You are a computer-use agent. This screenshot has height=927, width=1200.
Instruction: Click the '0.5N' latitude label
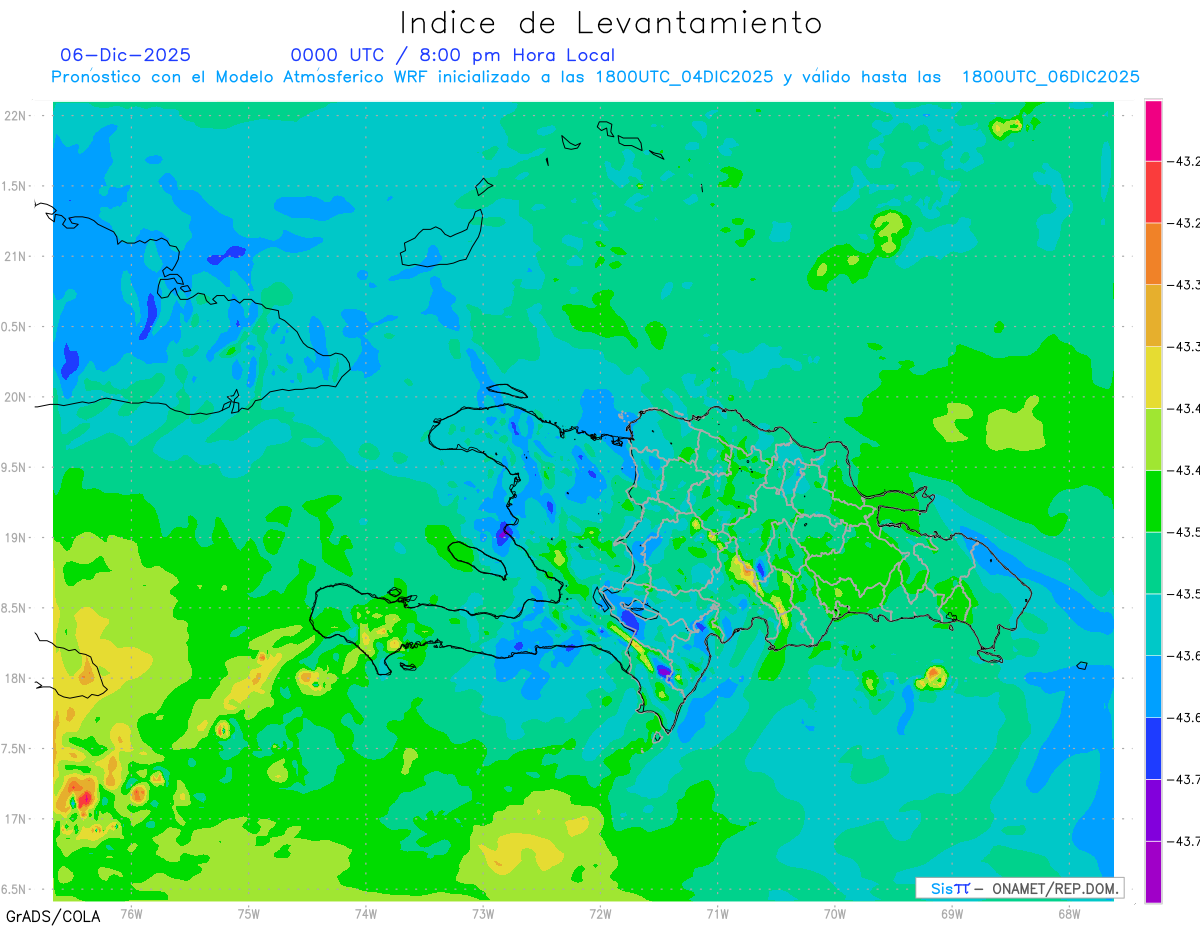coord(13,327)
